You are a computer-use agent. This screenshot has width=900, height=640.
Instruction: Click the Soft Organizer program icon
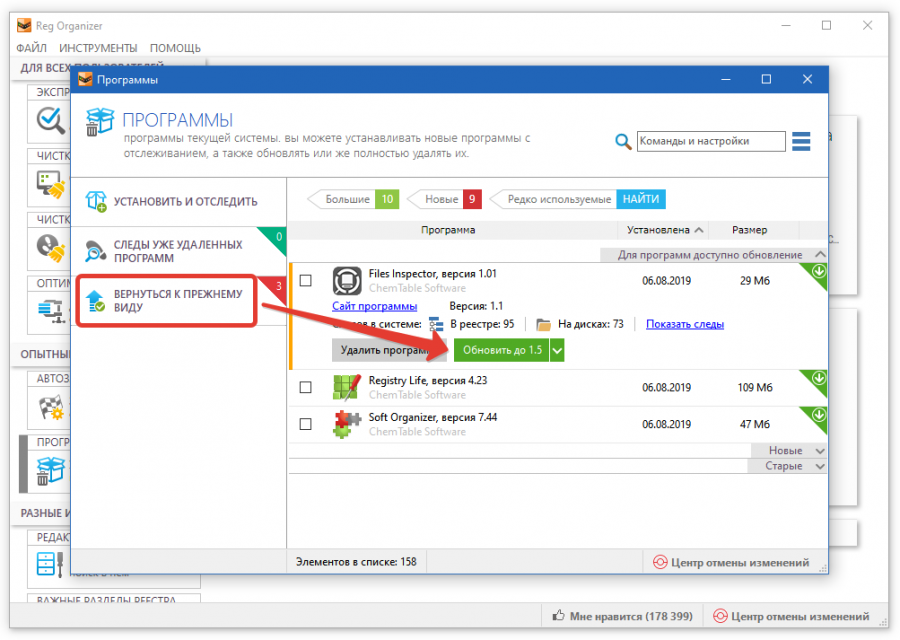click(346, 424)
